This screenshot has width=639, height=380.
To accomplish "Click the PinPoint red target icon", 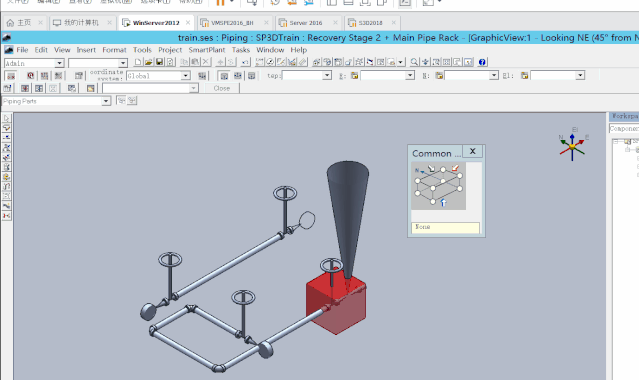I will coord(31,75).
